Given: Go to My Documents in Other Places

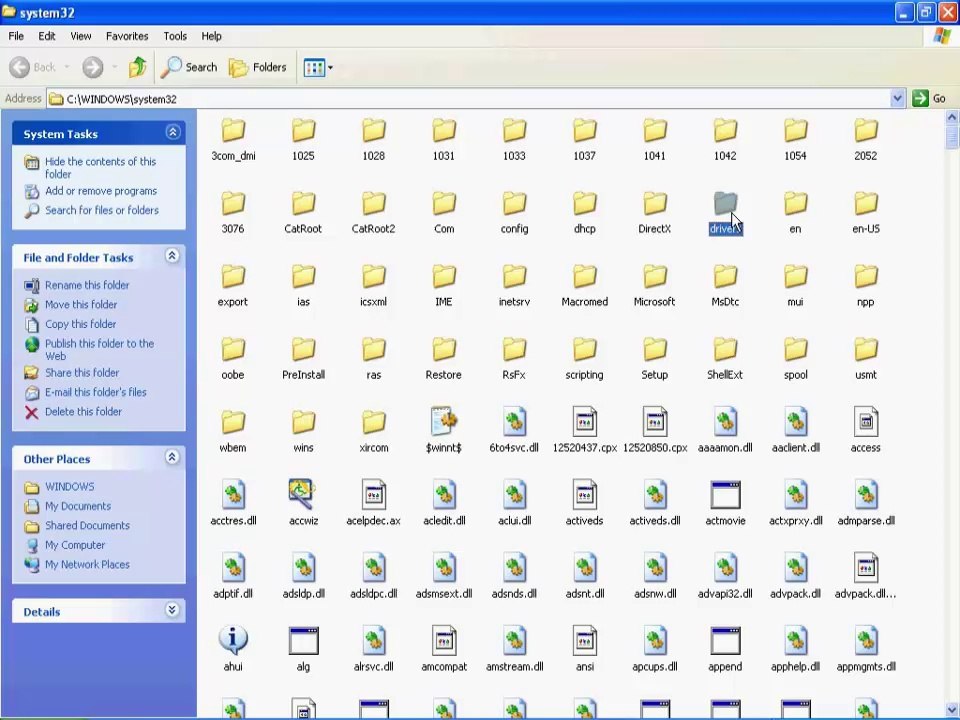Looking at the screenshot, I should 78,506.
